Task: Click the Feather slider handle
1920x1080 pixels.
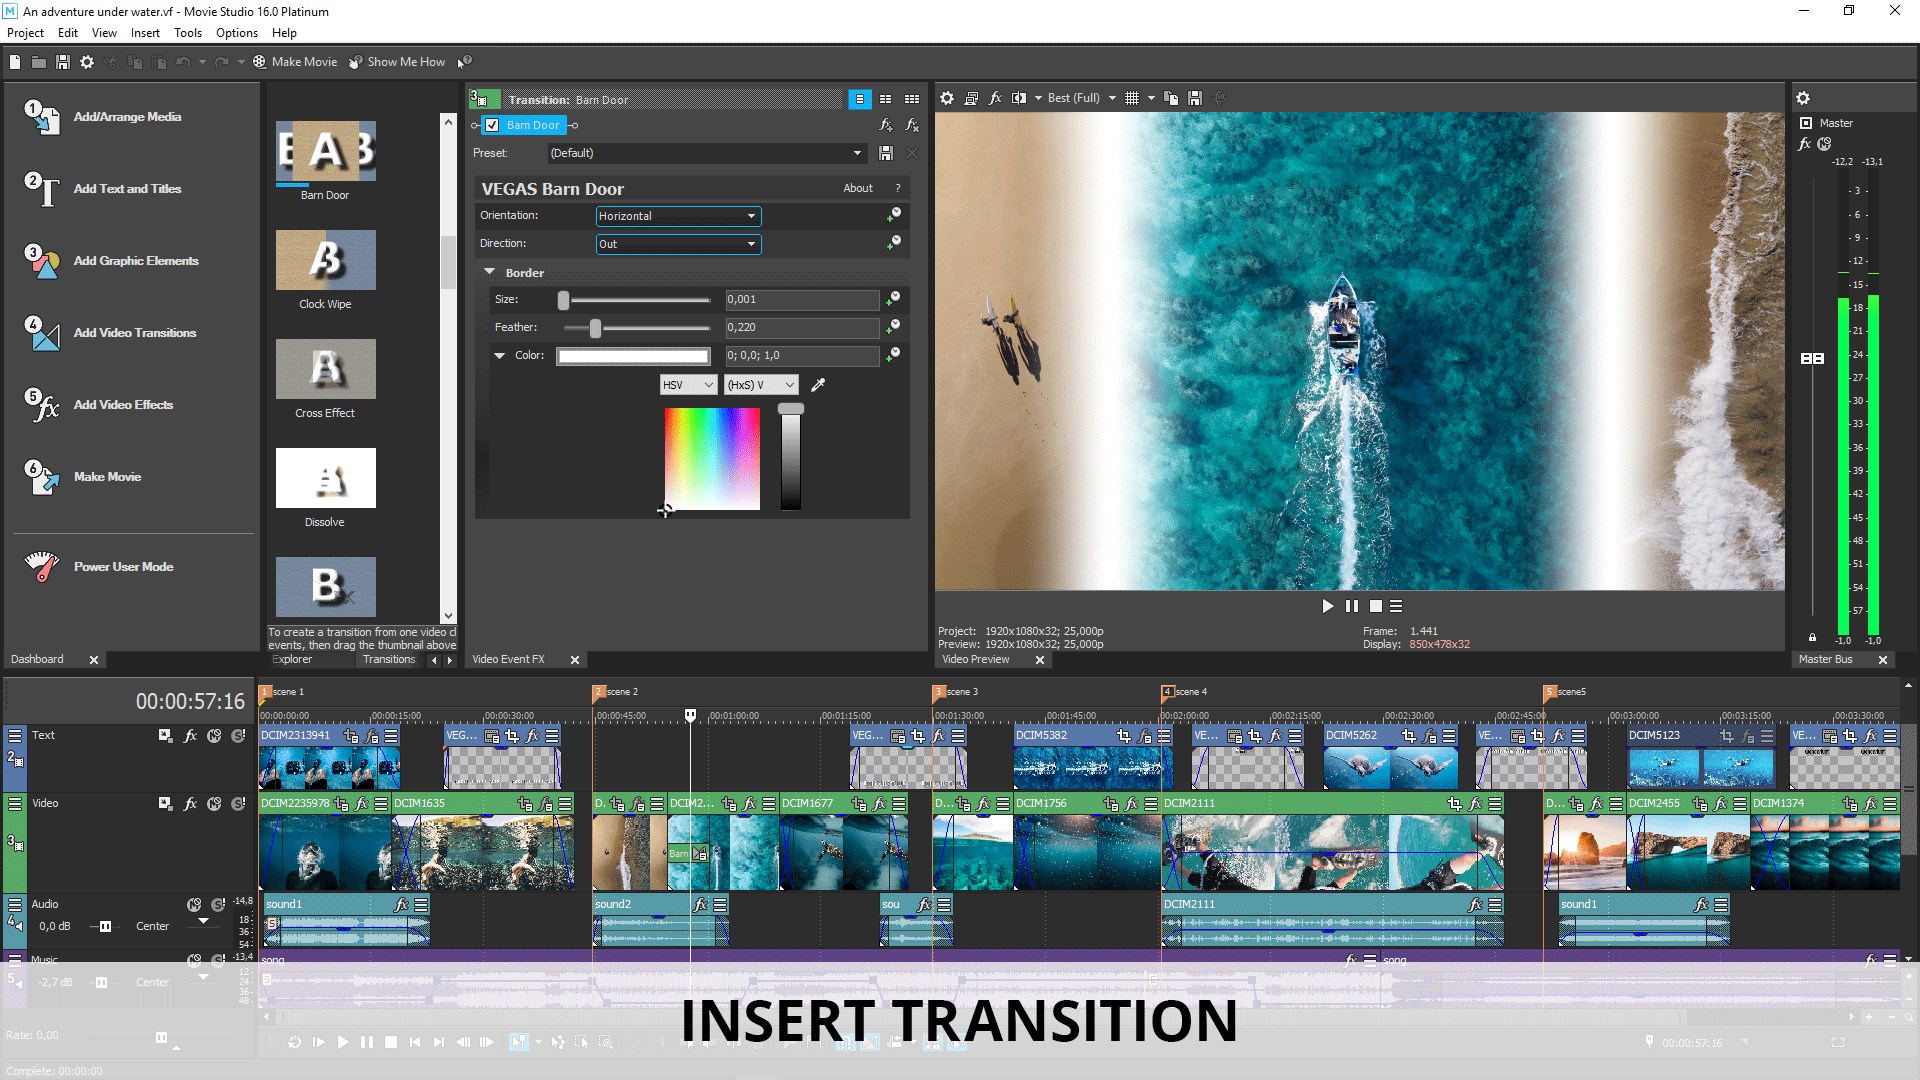Action: [x=595, y=328]
